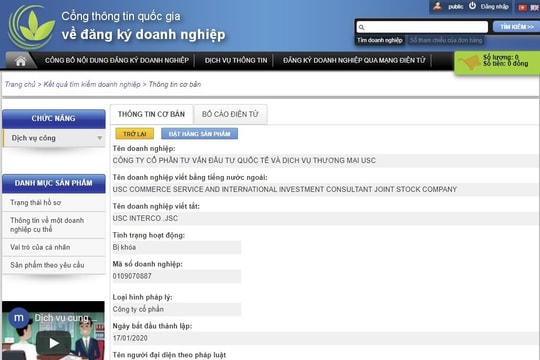Click founding date 17/01/2020
The height and width of the screenshot is (360, 540).
(130, 338)
